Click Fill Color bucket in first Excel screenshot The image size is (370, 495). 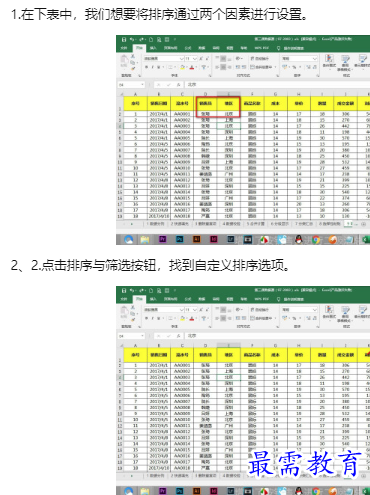182,67
